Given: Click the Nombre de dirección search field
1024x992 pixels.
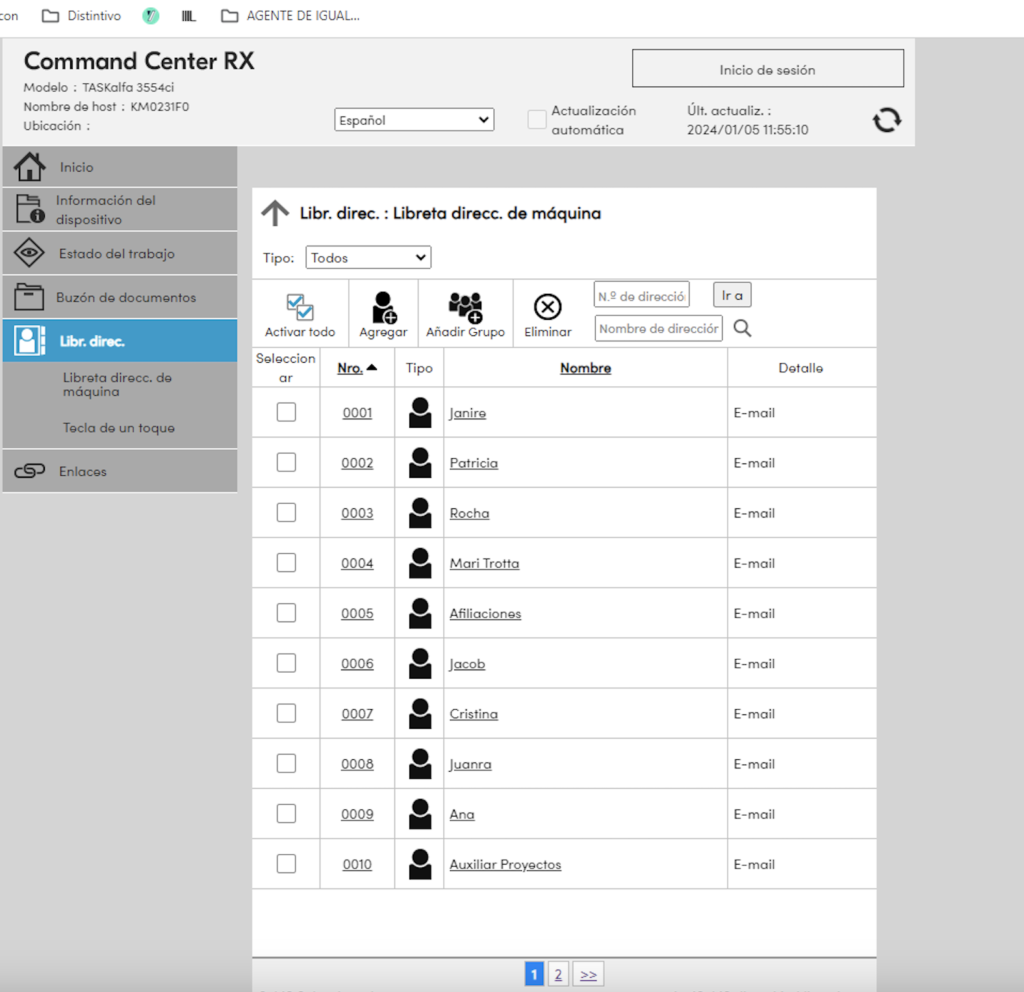Looking at the screenshot, I should (x=658, y=328).
